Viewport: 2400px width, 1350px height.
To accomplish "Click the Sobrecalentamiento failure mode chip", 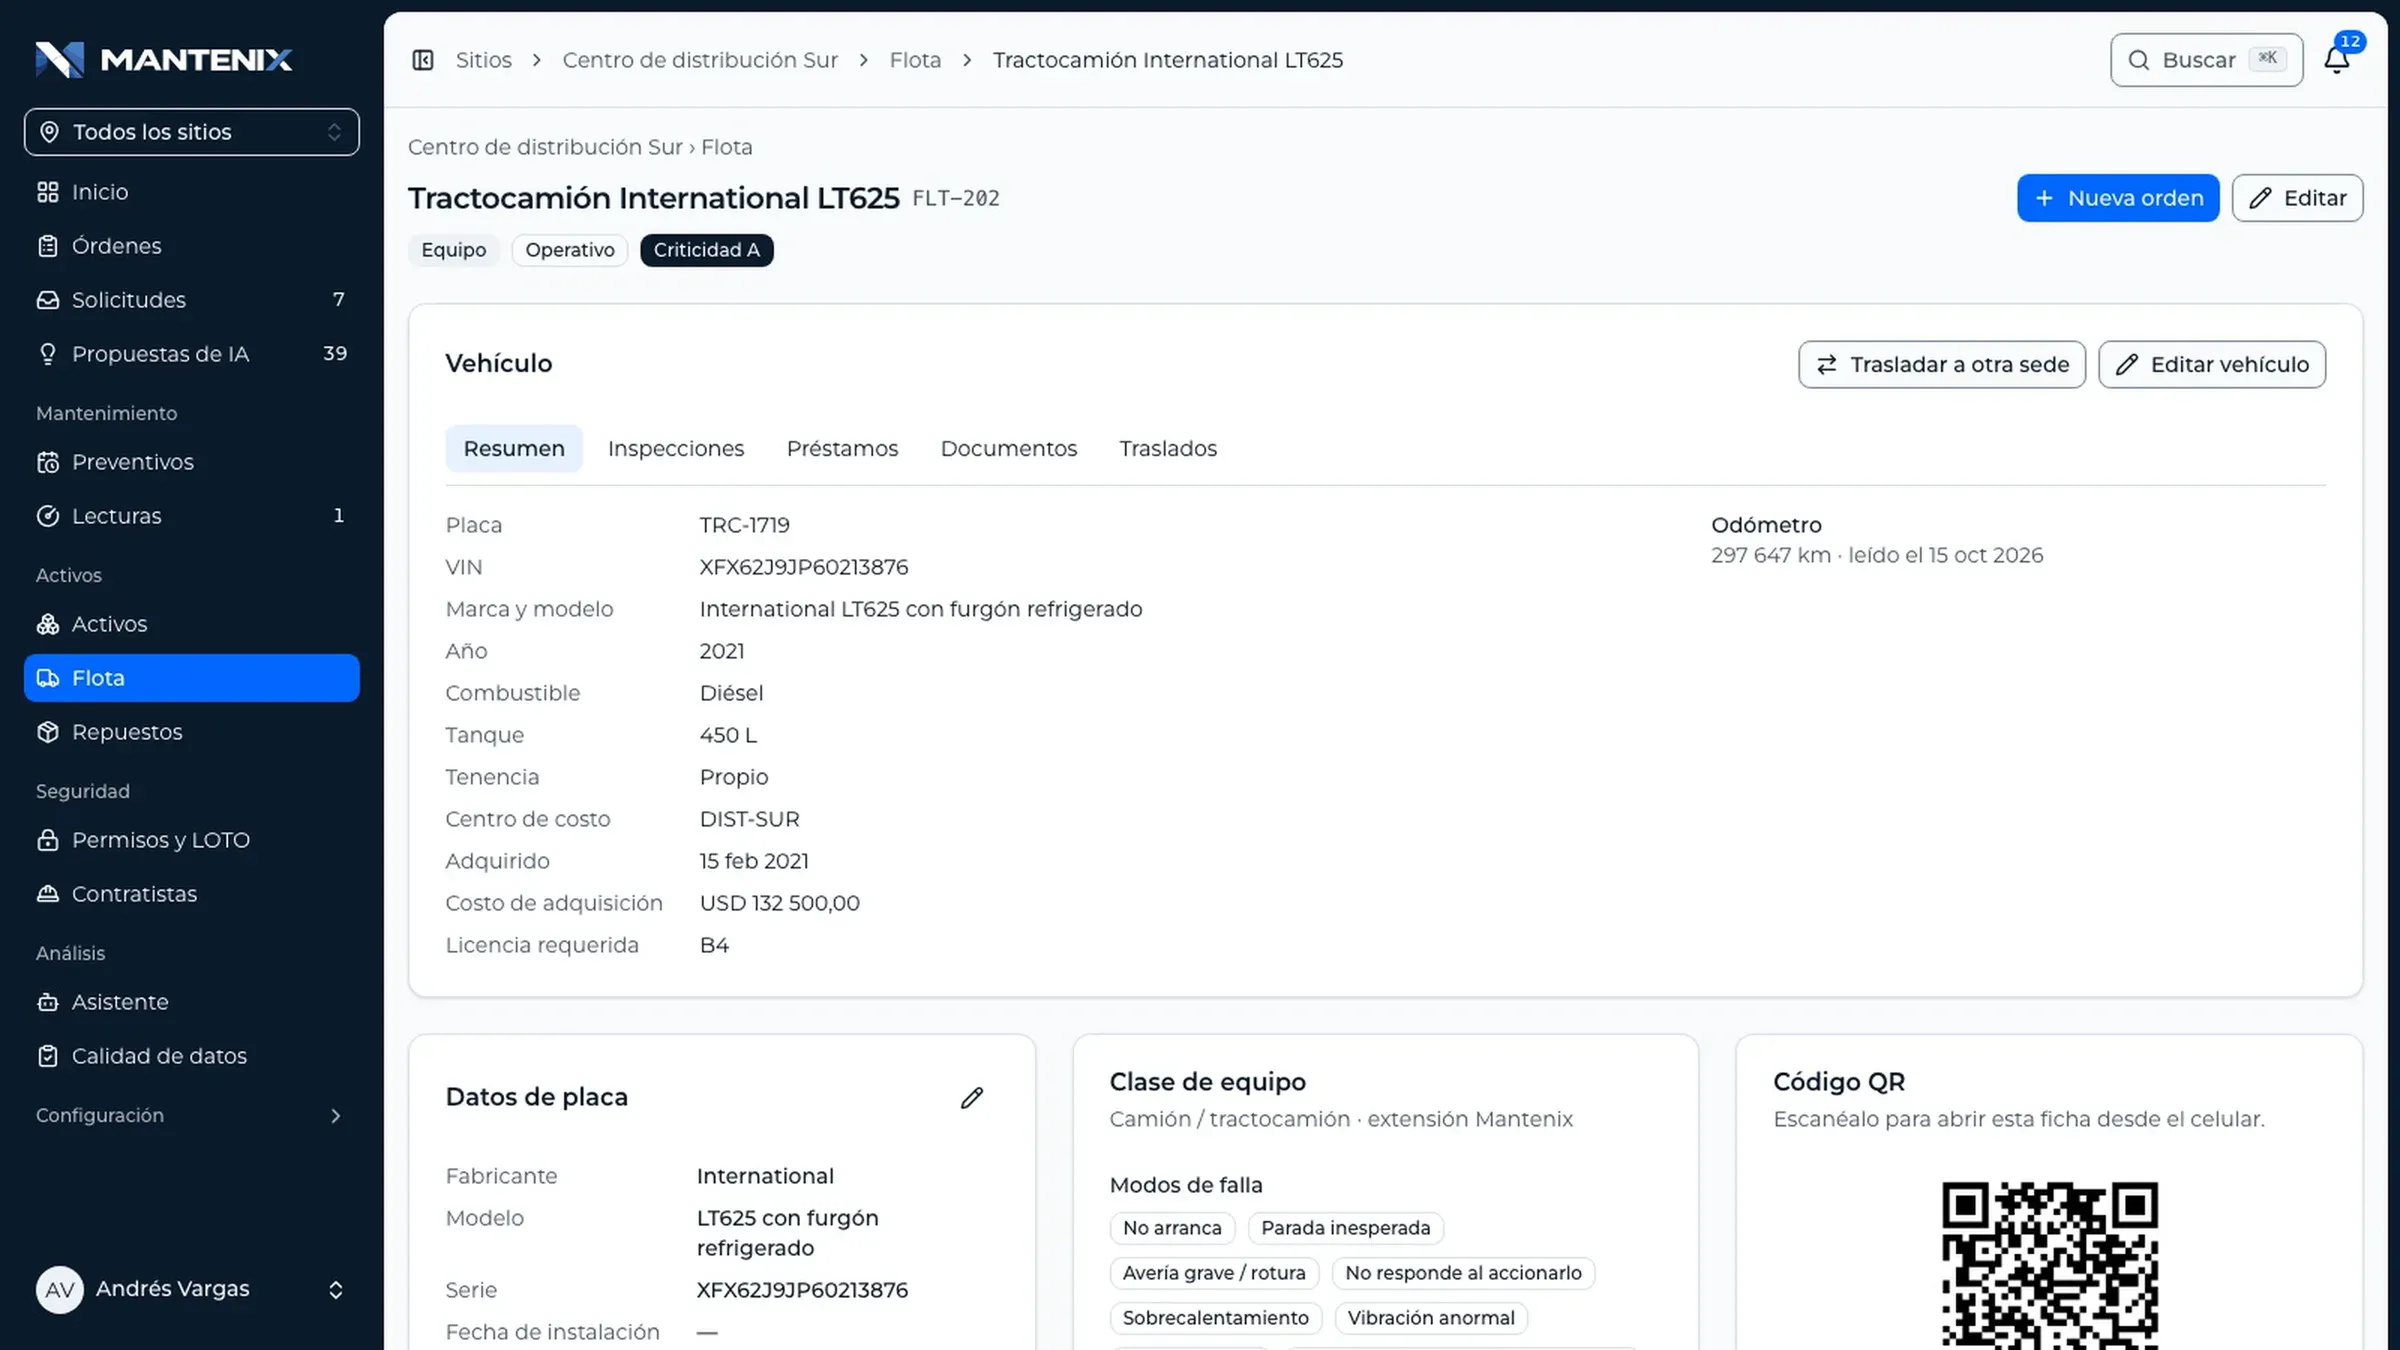I will coord(1216,1318).
